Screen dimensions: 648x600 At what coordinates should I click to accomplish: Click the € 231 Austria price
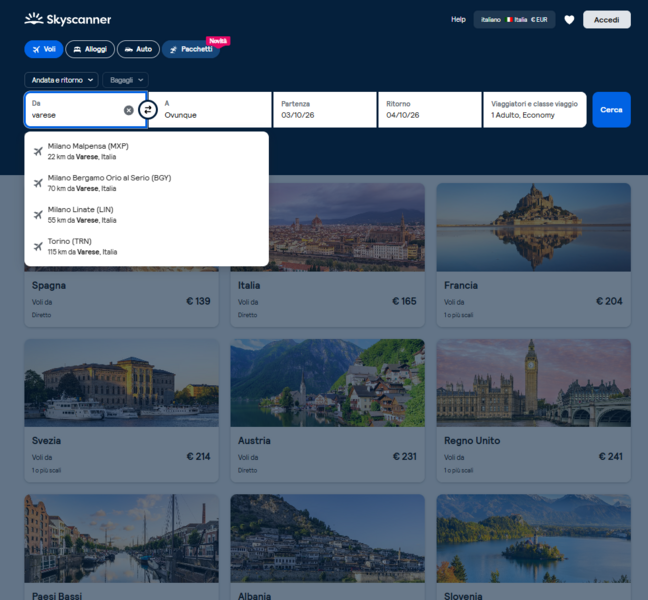point(405,457)
